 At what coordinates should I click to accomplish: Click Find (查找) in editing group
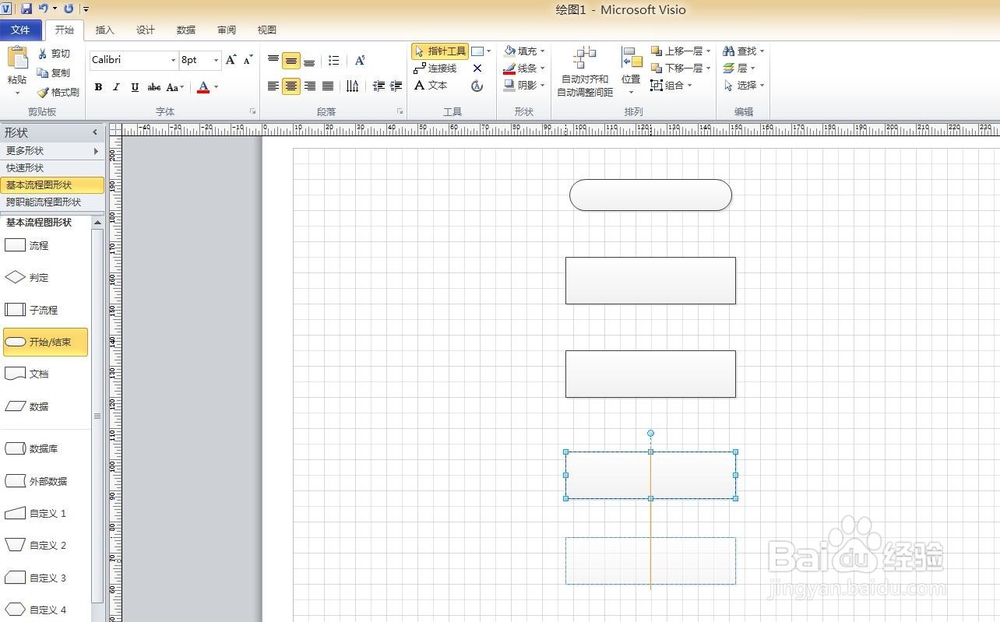pos(744,51)
